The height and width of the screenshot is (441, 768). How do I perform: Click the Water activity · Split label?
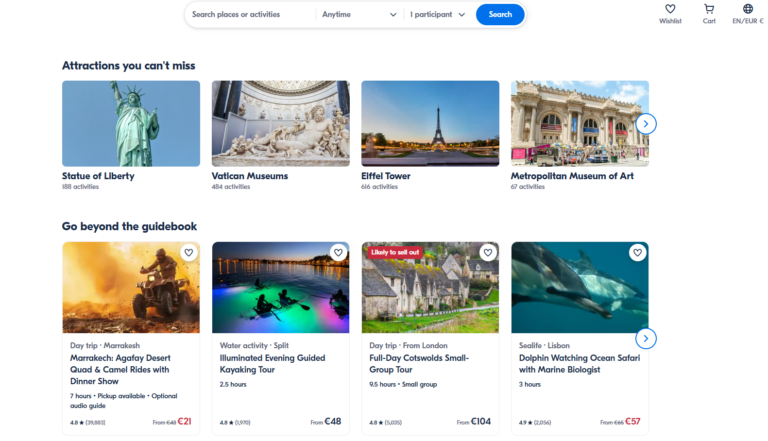[x=254, y=345]
